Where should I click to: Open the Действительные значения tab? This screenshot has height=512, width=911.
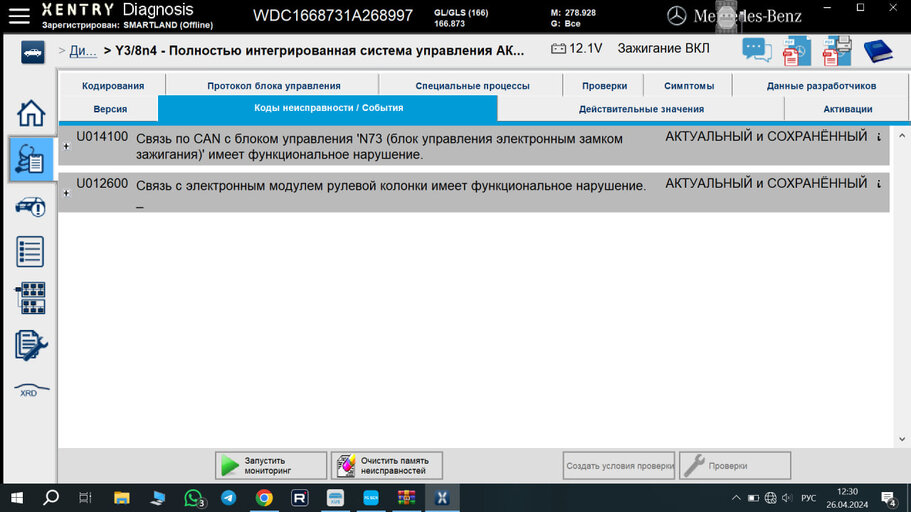[x=641, y=109]
